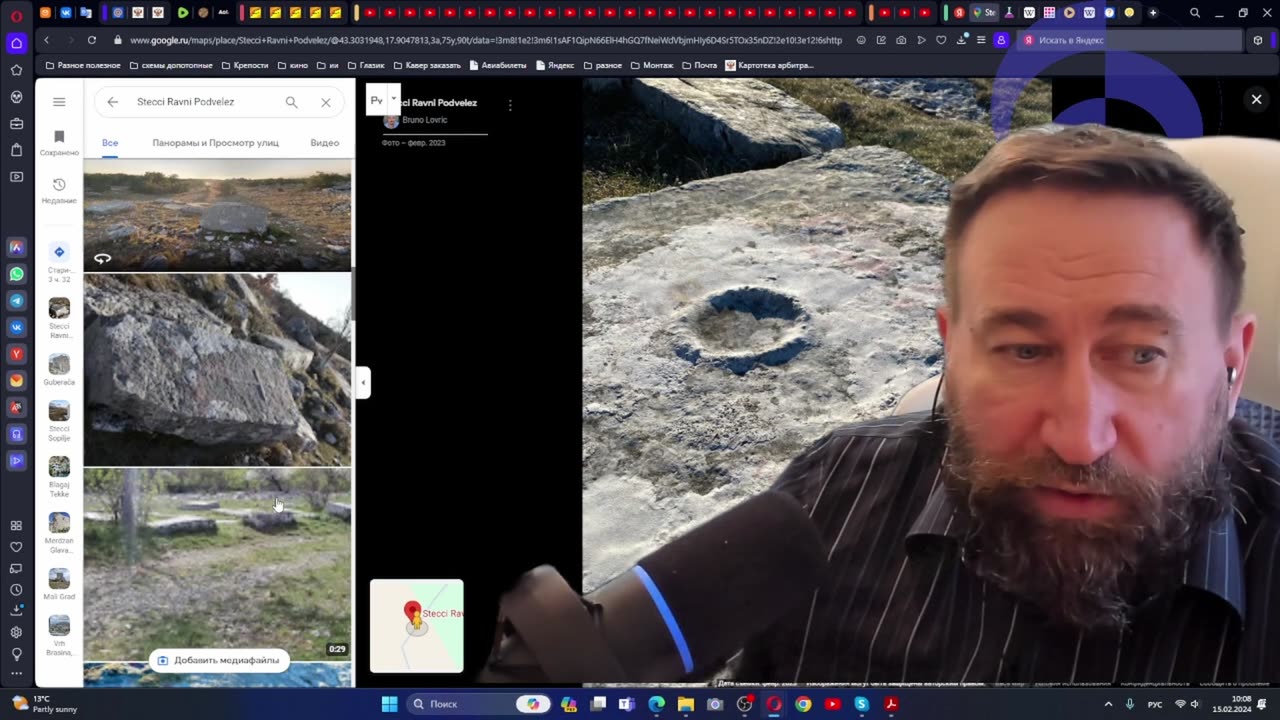
Task: Click the Искать в Яндекс search field
Action: [x=1130, y=40]
